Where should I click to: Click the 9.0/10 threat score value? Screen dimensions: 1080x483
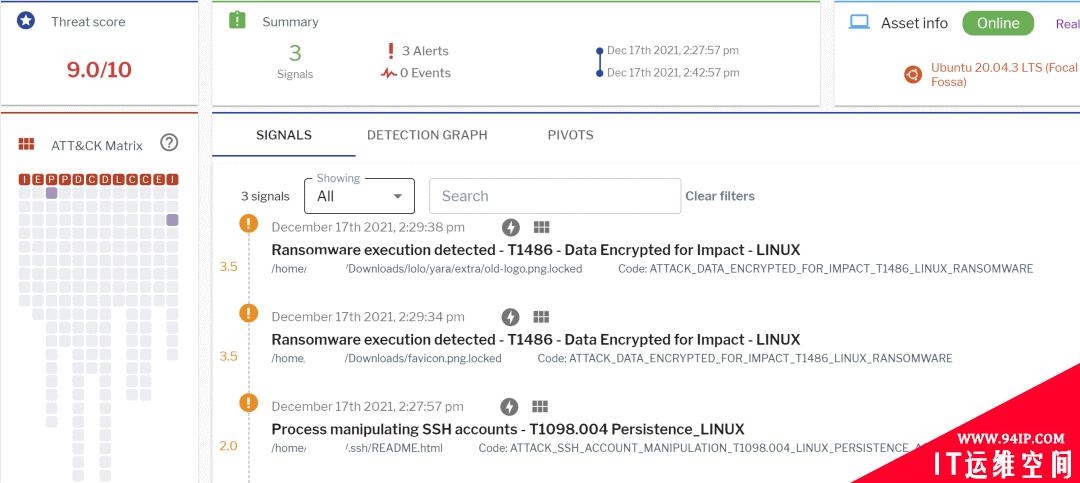(x=99, y=70)
